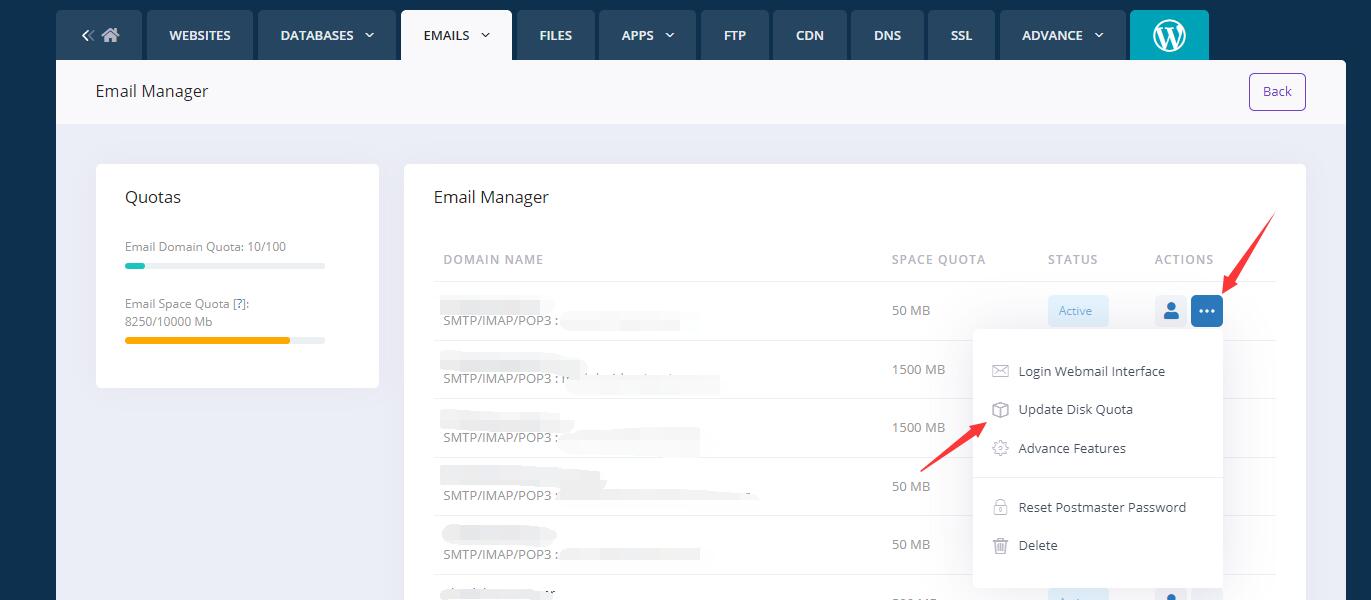Click the Active status badge in first row
1371x600 pixels.
pyautogui.click(x=1077, y=311)
